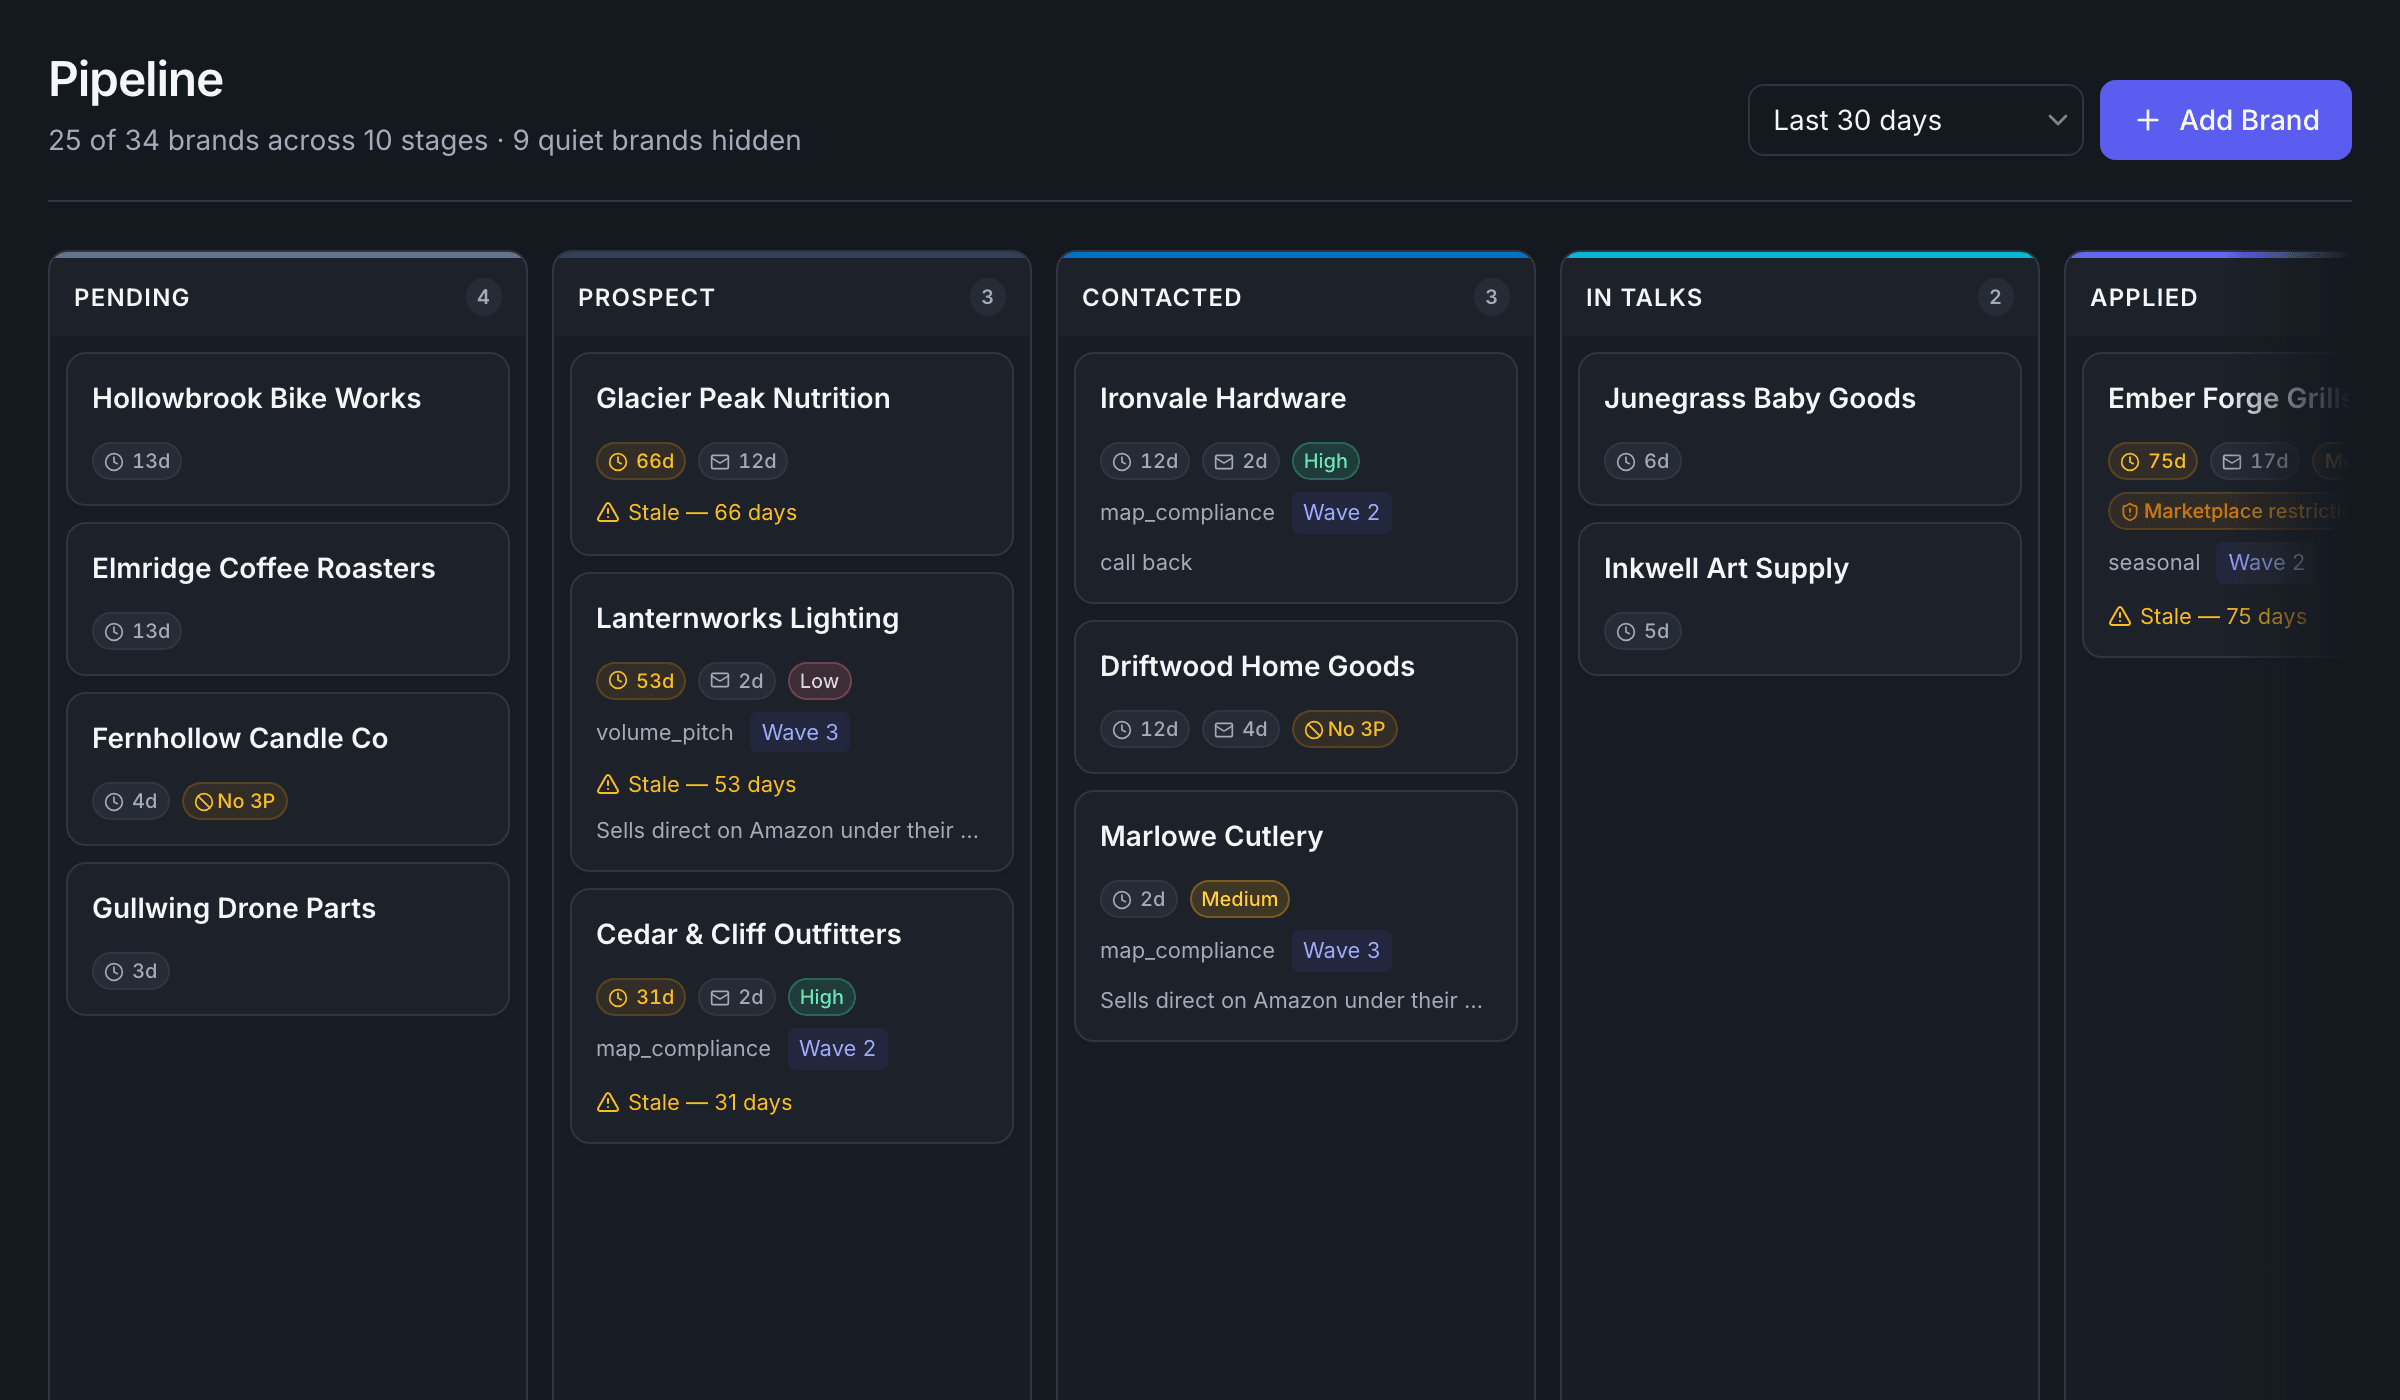Screen dimensions: 2400x1400
Task: Open the Gullwing Drone Parts card
Action: [x=288, y=939]
